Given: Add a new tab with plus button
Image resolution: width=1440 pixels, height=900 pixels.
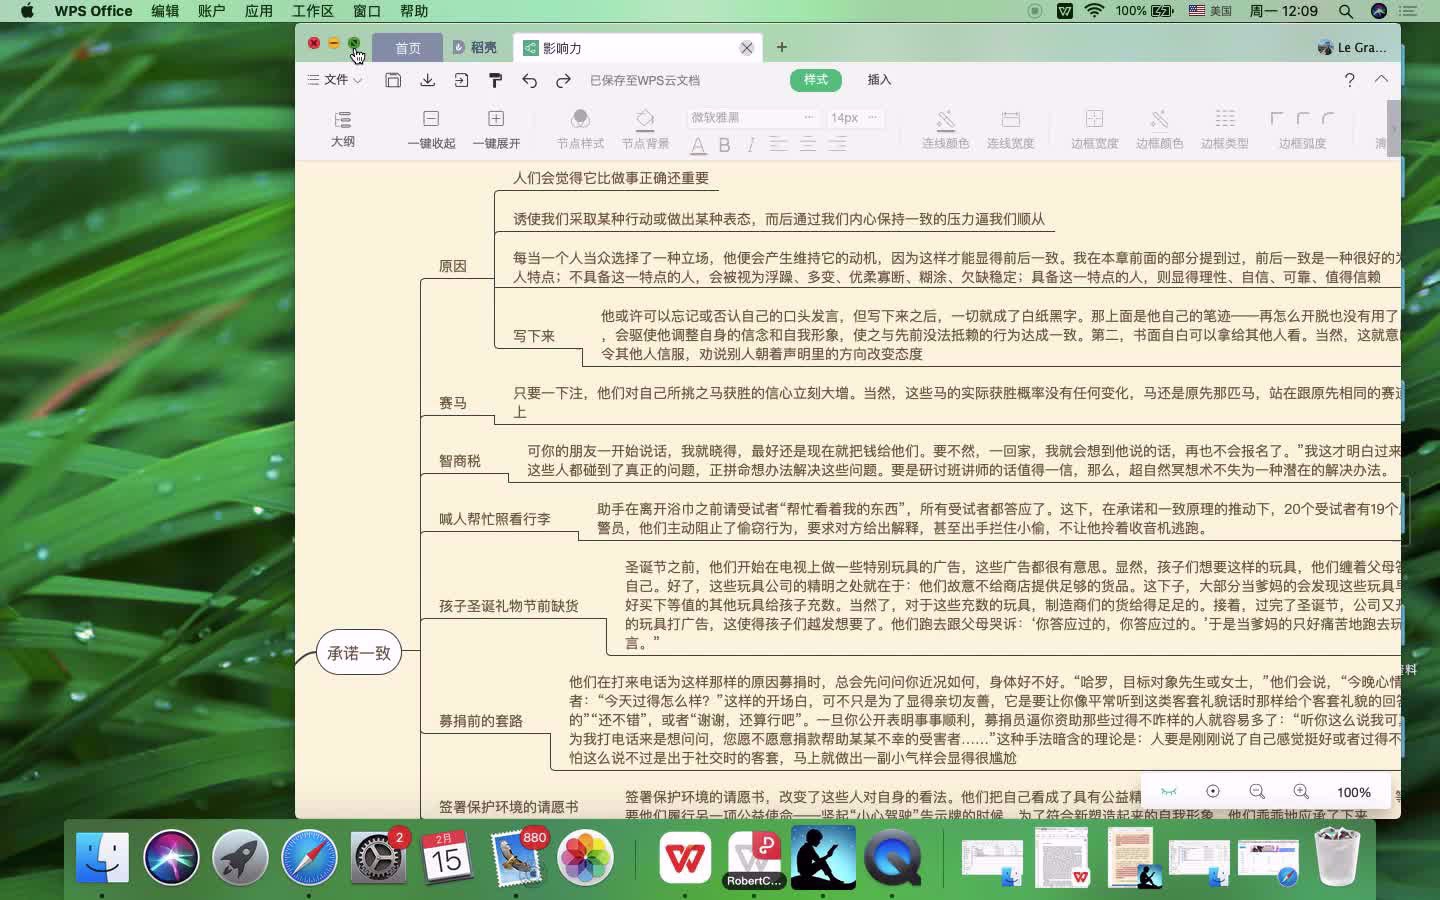Looking at the screenshot, I should (x=782, y=47).
